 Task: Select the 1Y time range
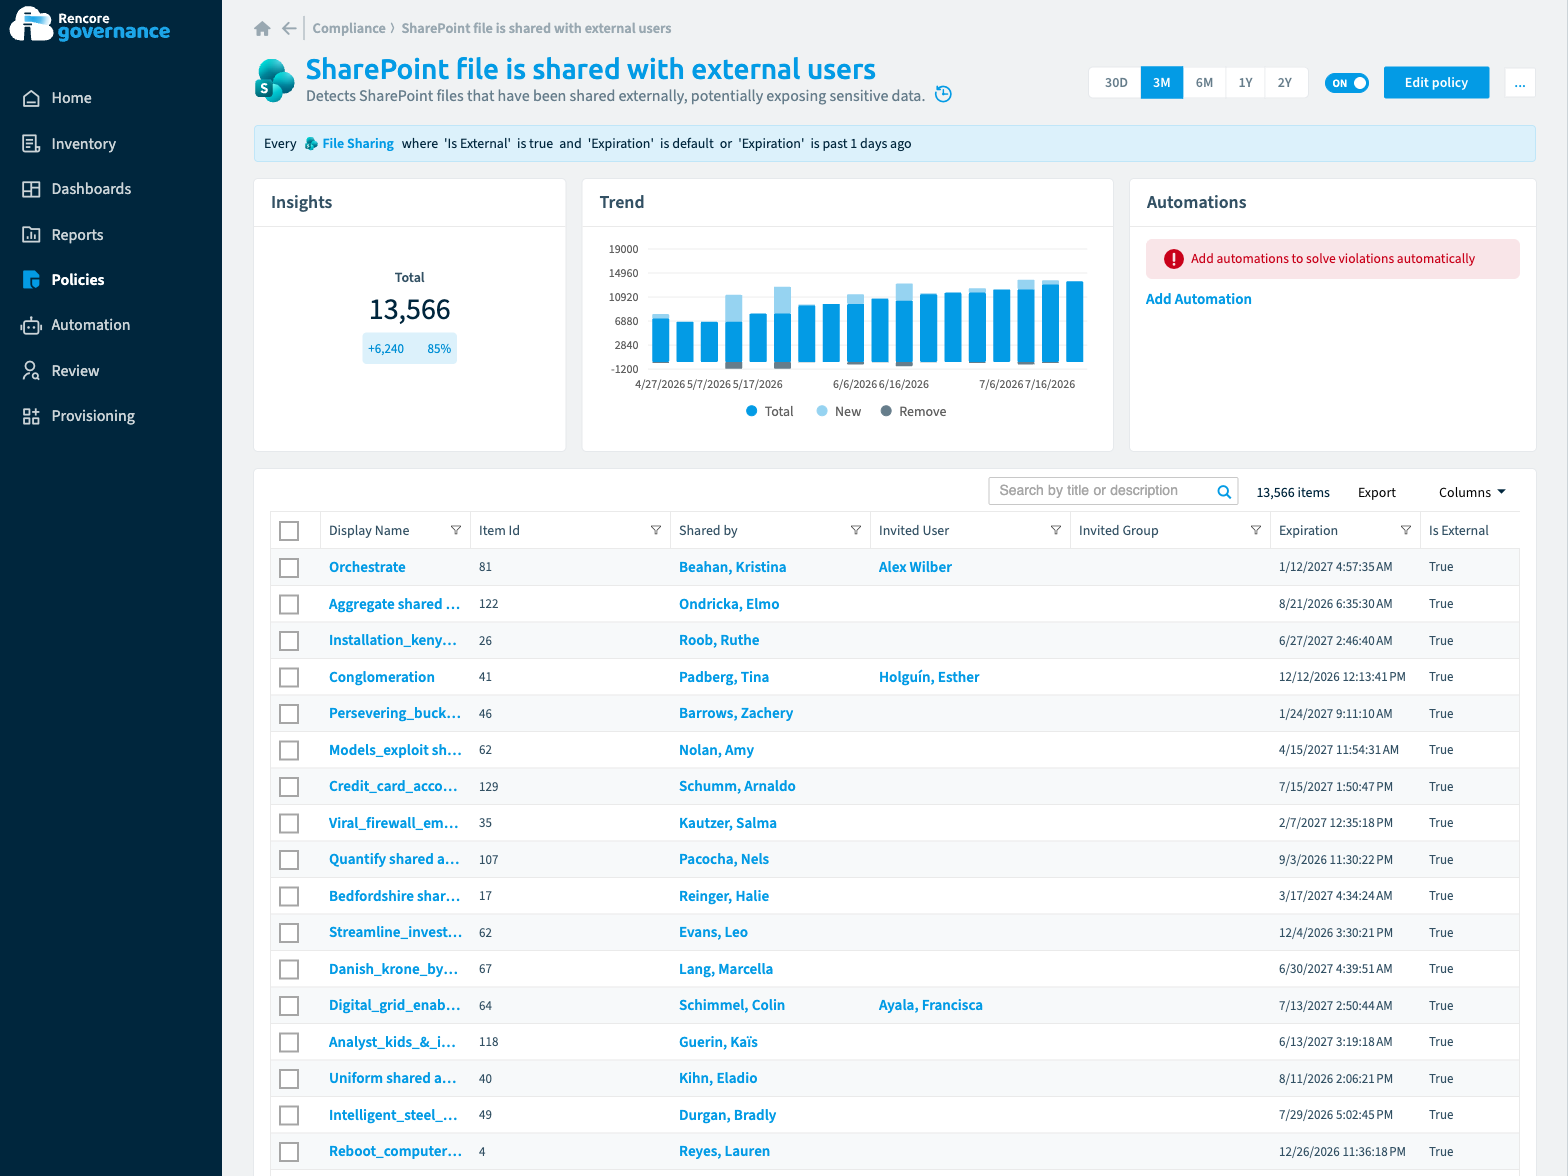point(1245,83)
